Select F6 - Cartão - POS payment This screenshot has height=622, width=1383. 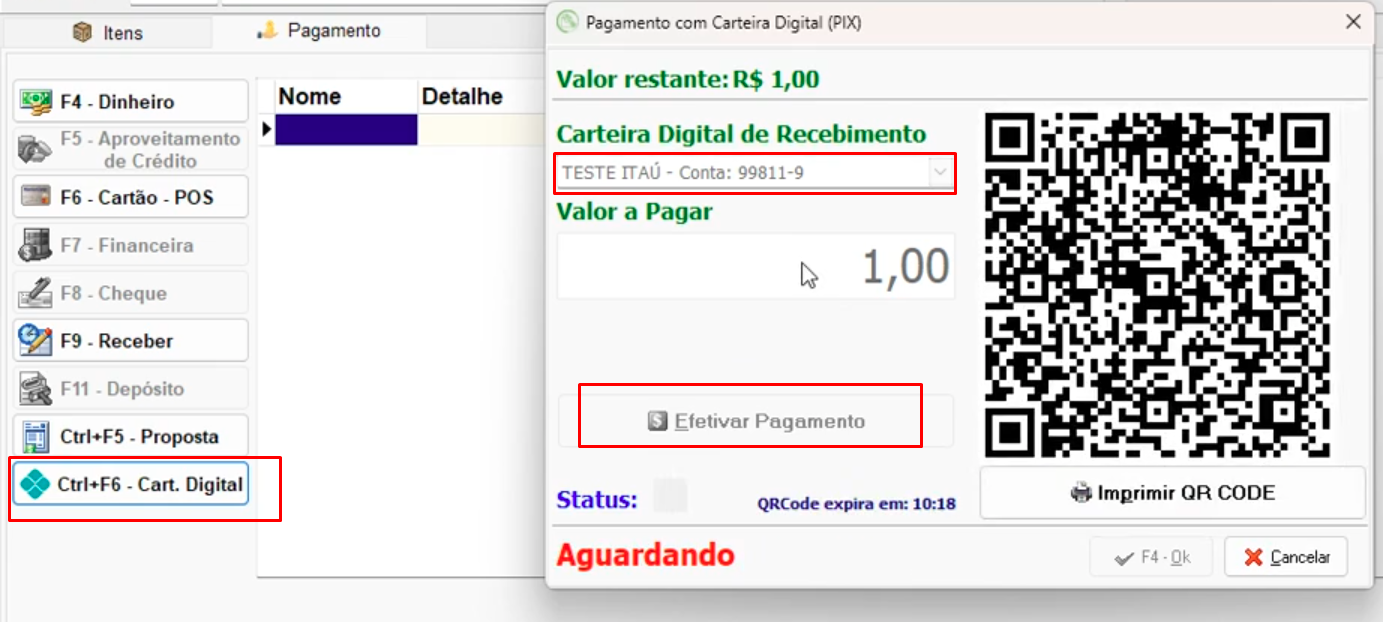coord(130,197)
